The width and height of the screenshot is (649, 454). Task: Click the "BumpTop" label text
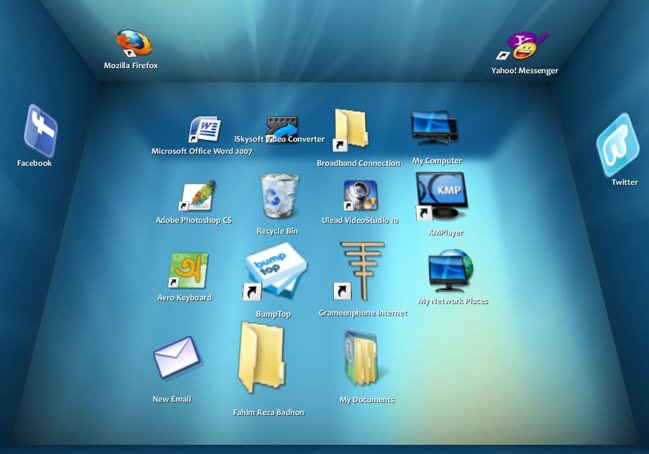(273, 314)
